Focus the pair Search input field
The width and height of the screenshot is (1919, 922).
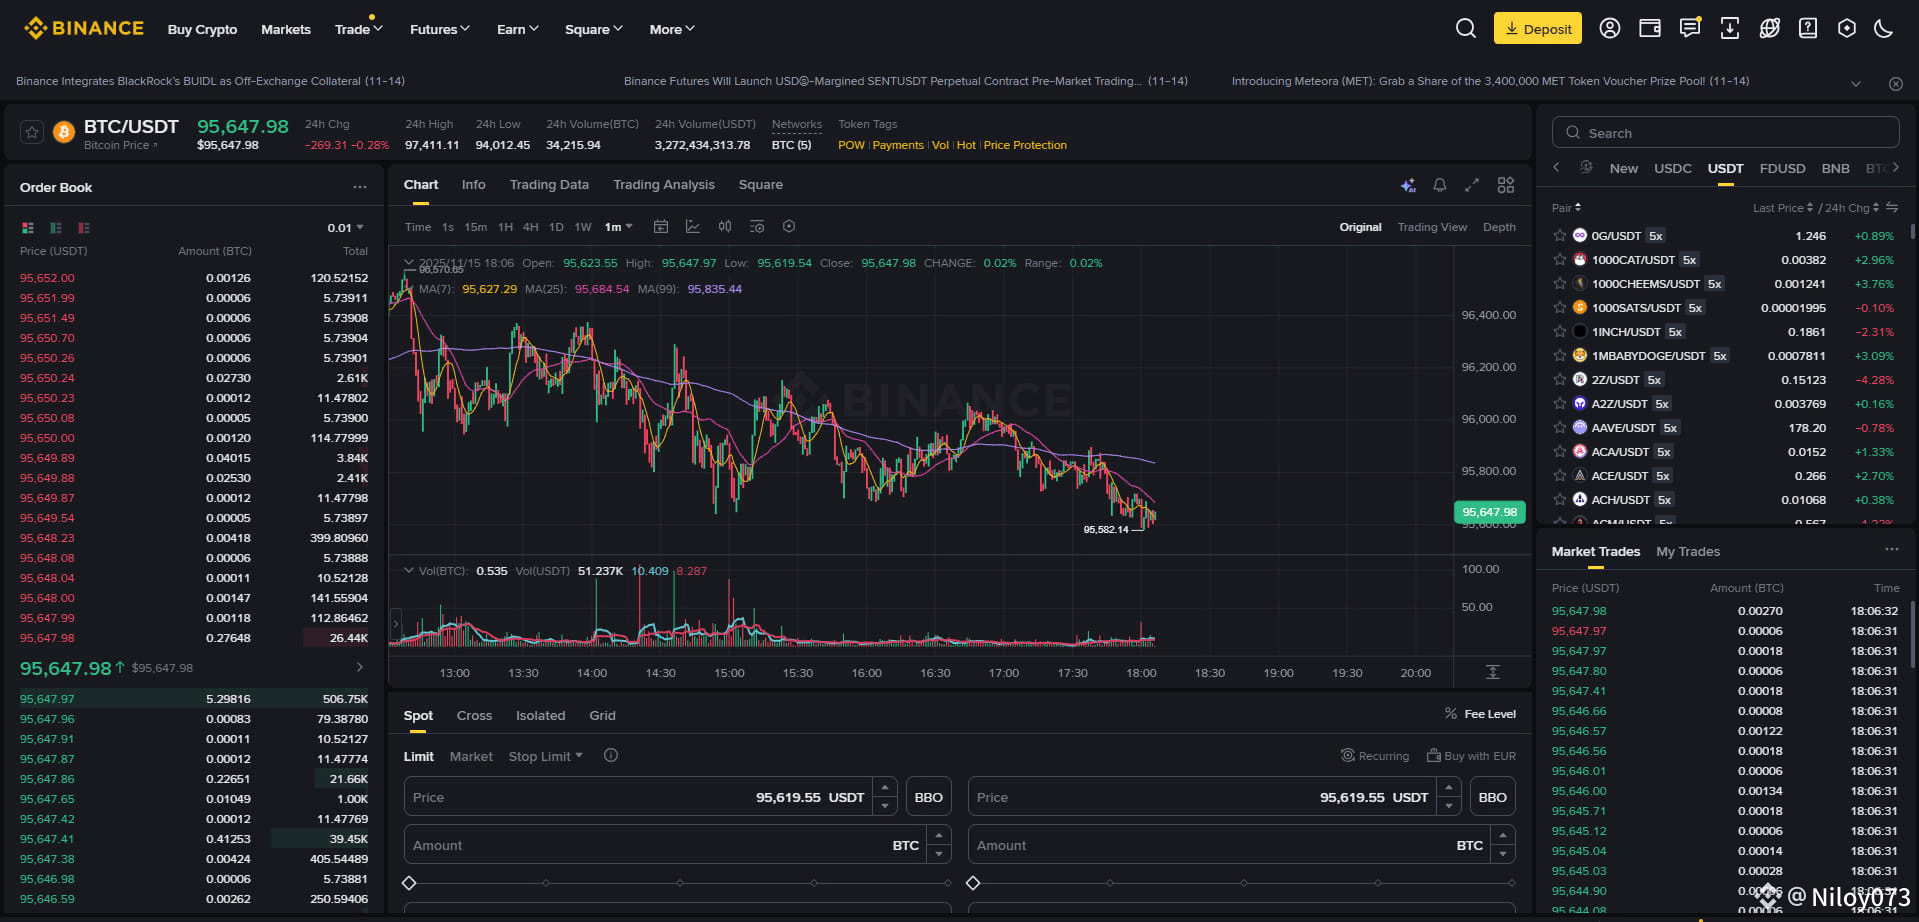1725,132
